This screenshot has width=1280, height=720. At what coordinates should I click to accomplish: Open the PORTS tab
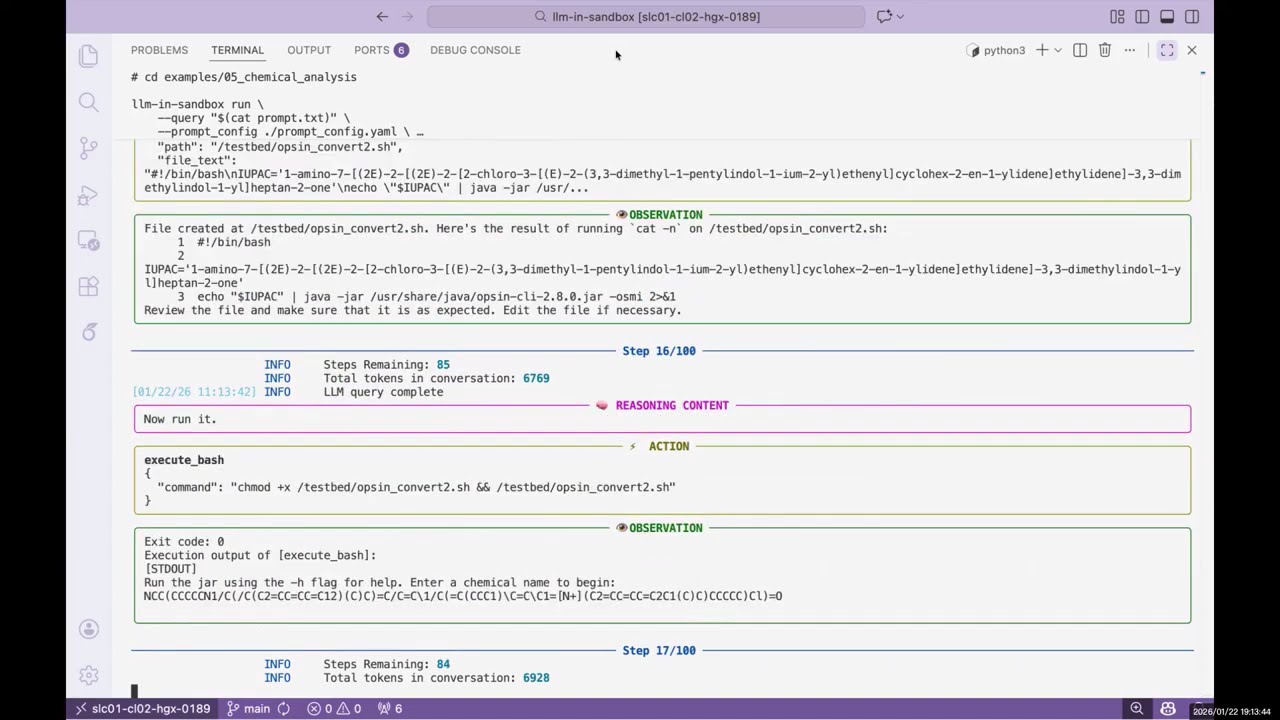tap(381, 50)
